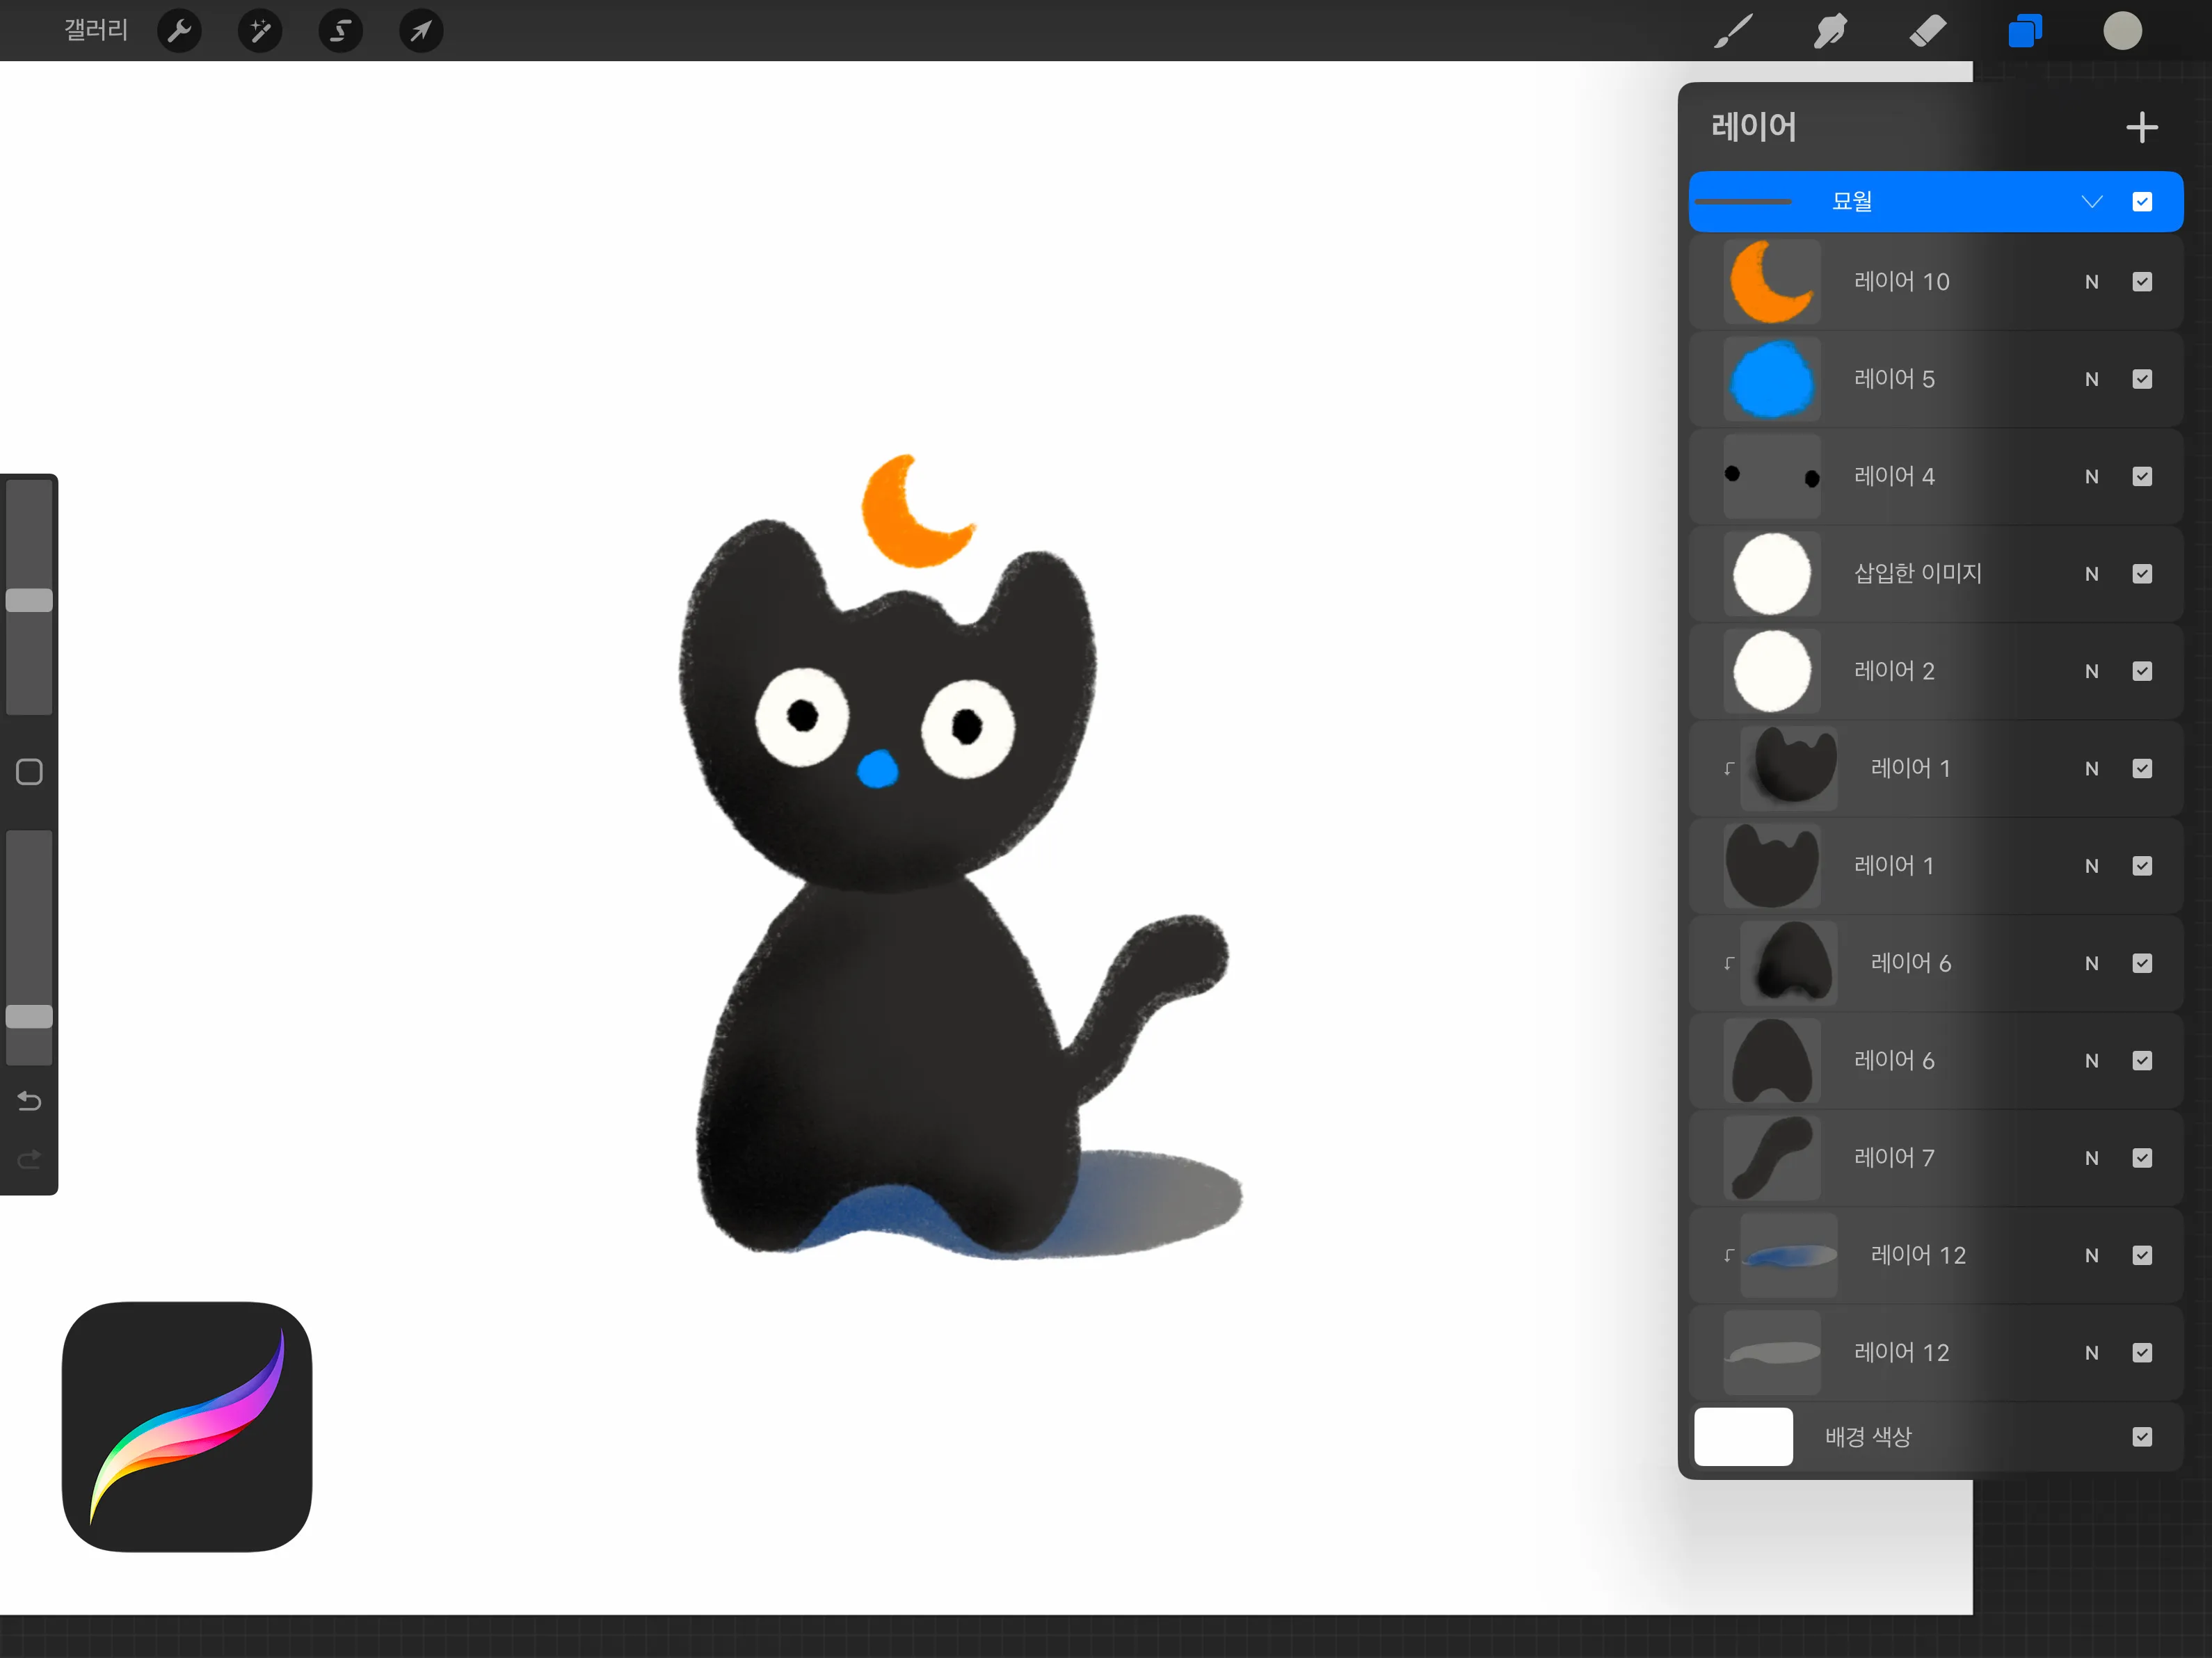Adjust the brush opacity slider handle
The height and width of the screenshot is (1658, 2212).
29,1016
